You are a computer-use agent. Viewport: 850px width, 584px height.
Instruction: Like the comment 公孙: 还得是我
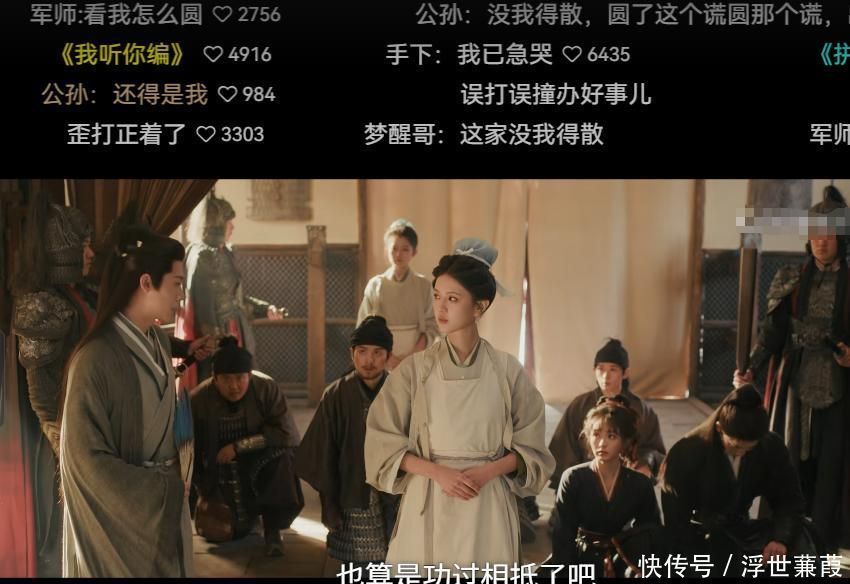[227, 94]
